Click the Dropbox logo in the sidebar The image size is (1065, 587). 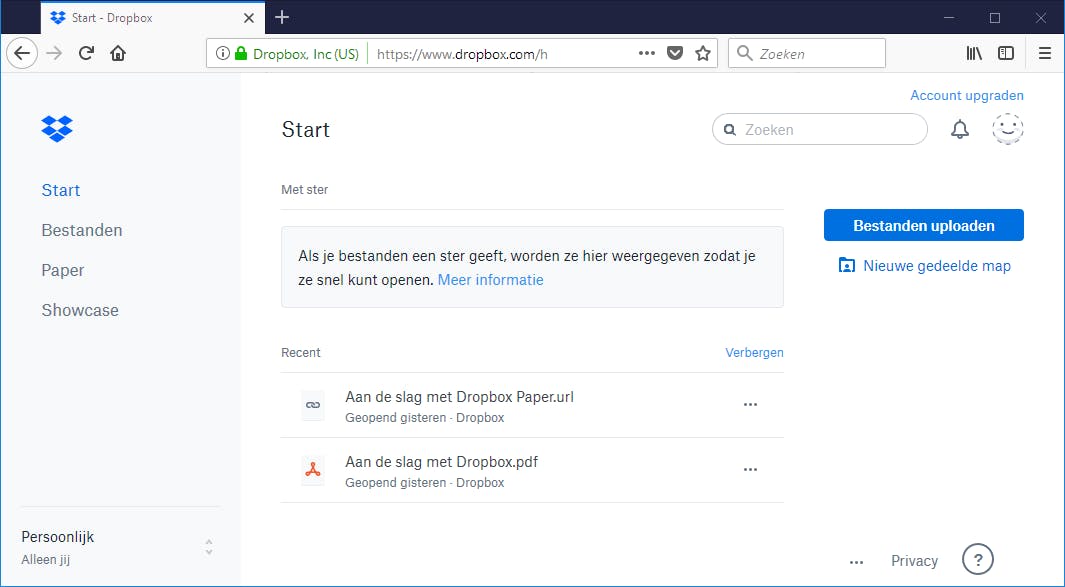tap(57, 128)
